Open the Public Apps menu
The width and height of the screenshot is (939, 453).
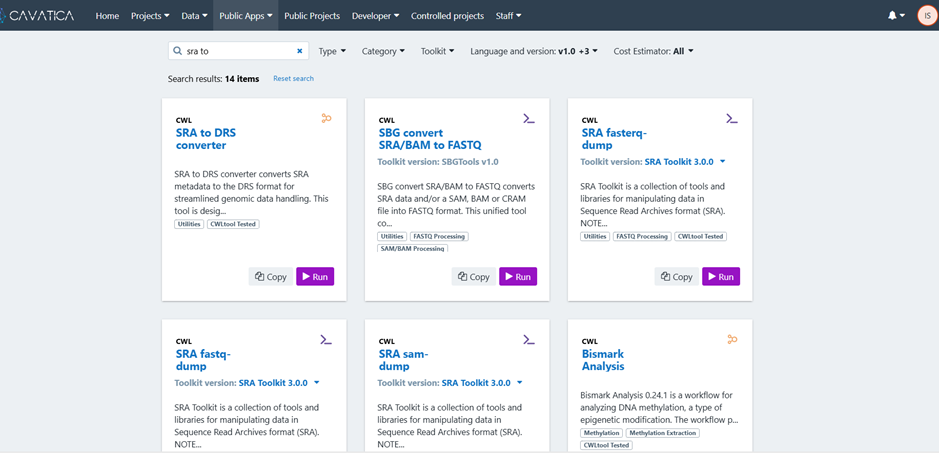tap(246, 16)
